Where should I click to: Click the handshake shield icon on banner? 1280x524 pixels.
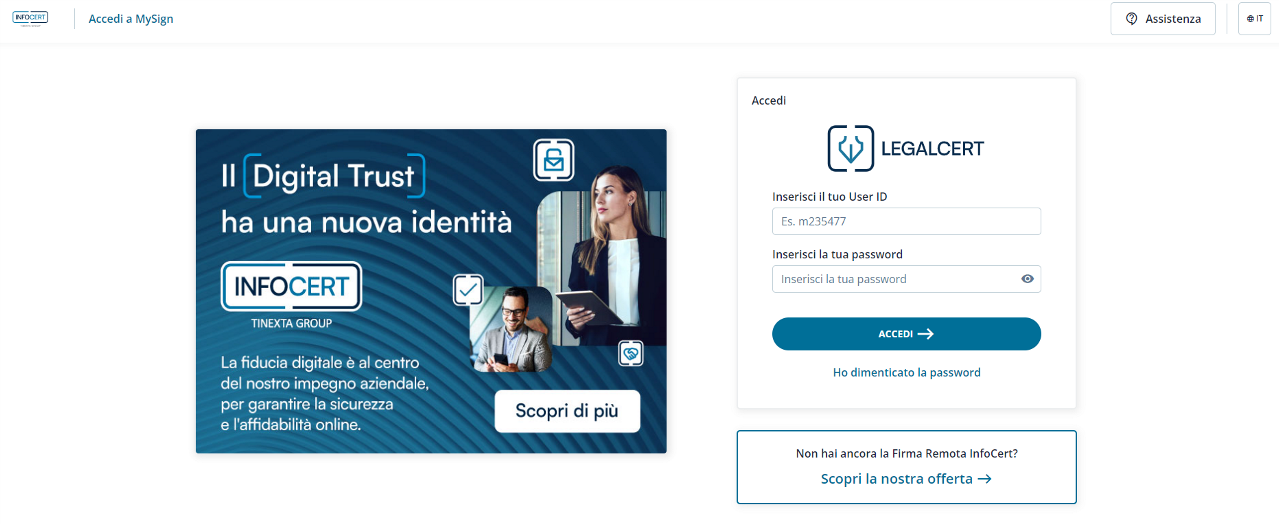[x=630, y=353]
